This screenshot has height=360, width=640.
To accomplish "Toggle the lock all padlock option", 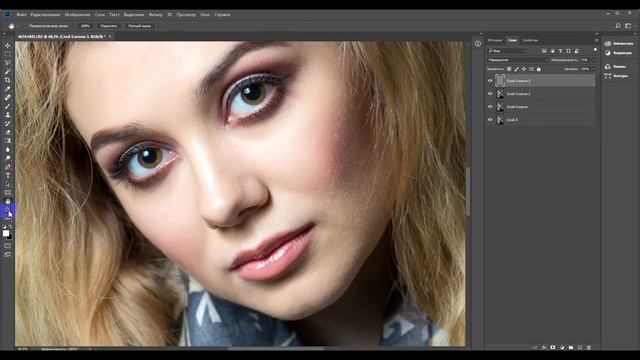I will point(538,69).
